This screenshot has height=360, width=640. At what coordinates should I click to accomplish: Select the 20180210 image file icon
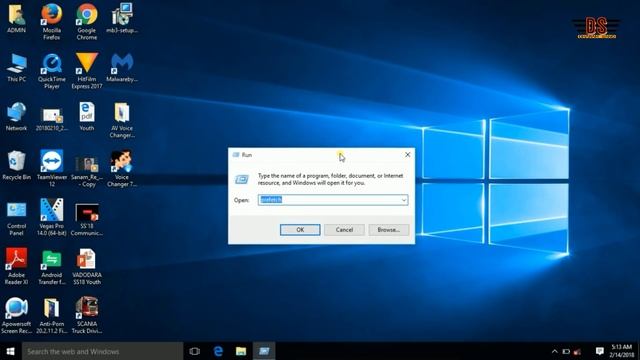51,119
